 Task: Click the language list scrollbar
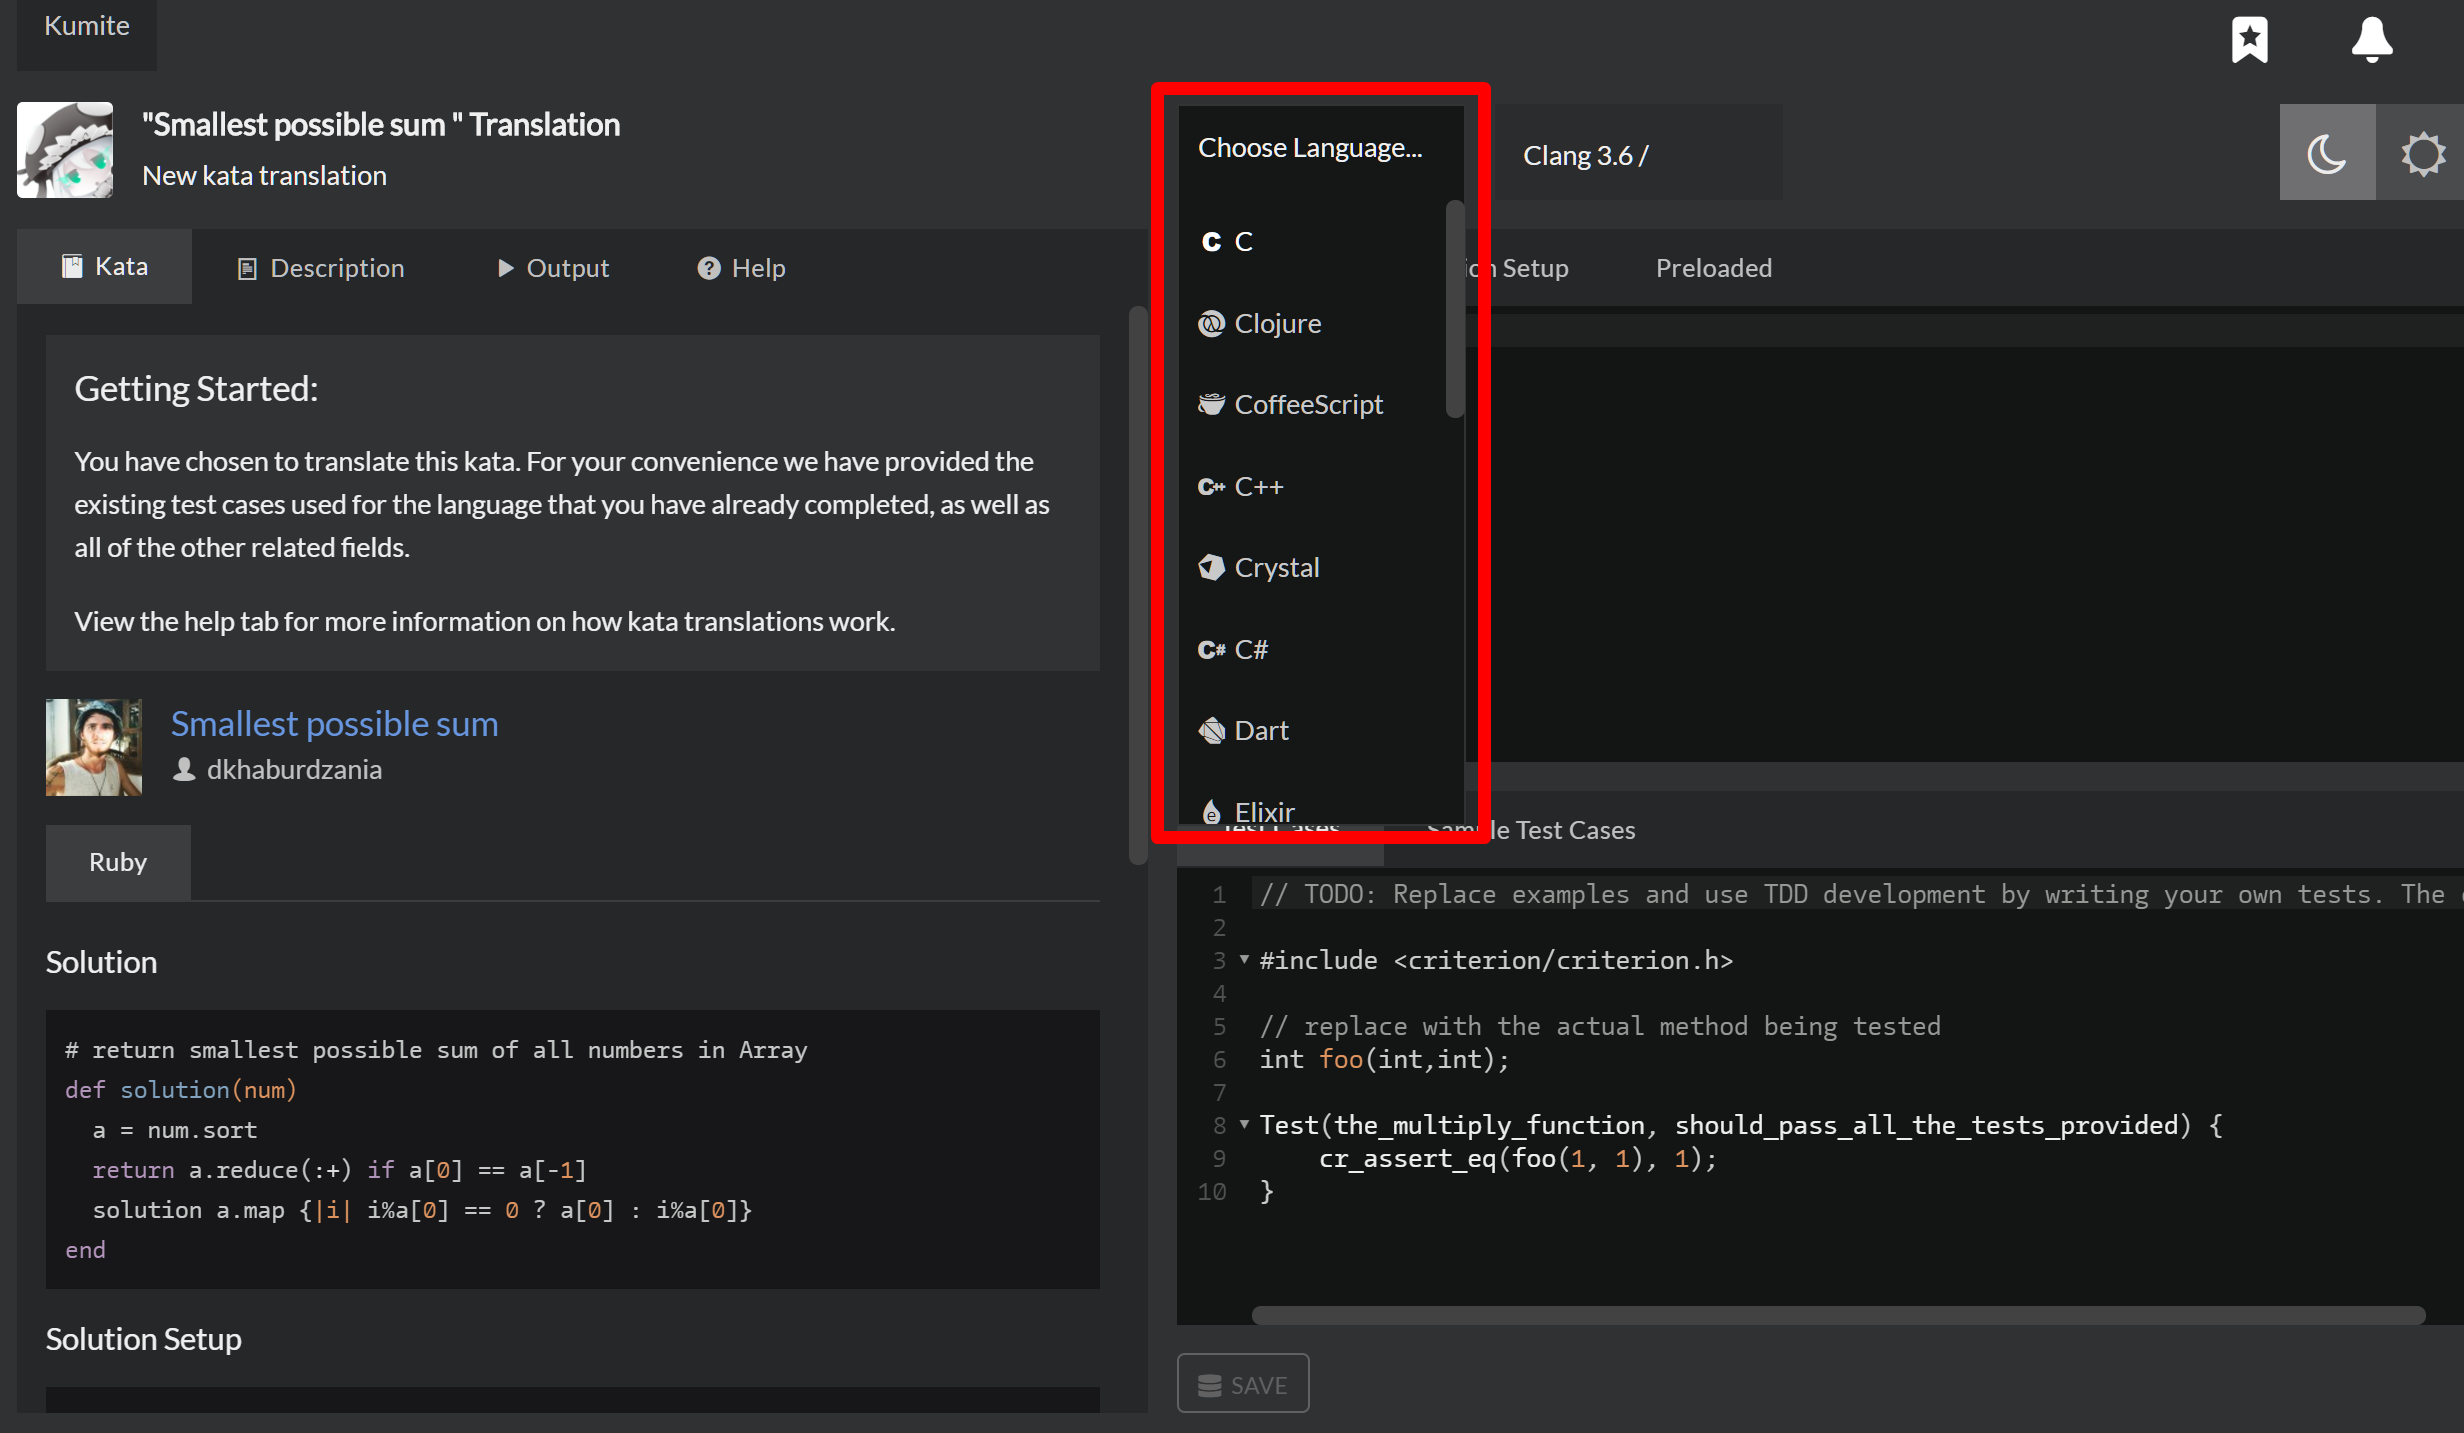click(x=1455, y=309)
